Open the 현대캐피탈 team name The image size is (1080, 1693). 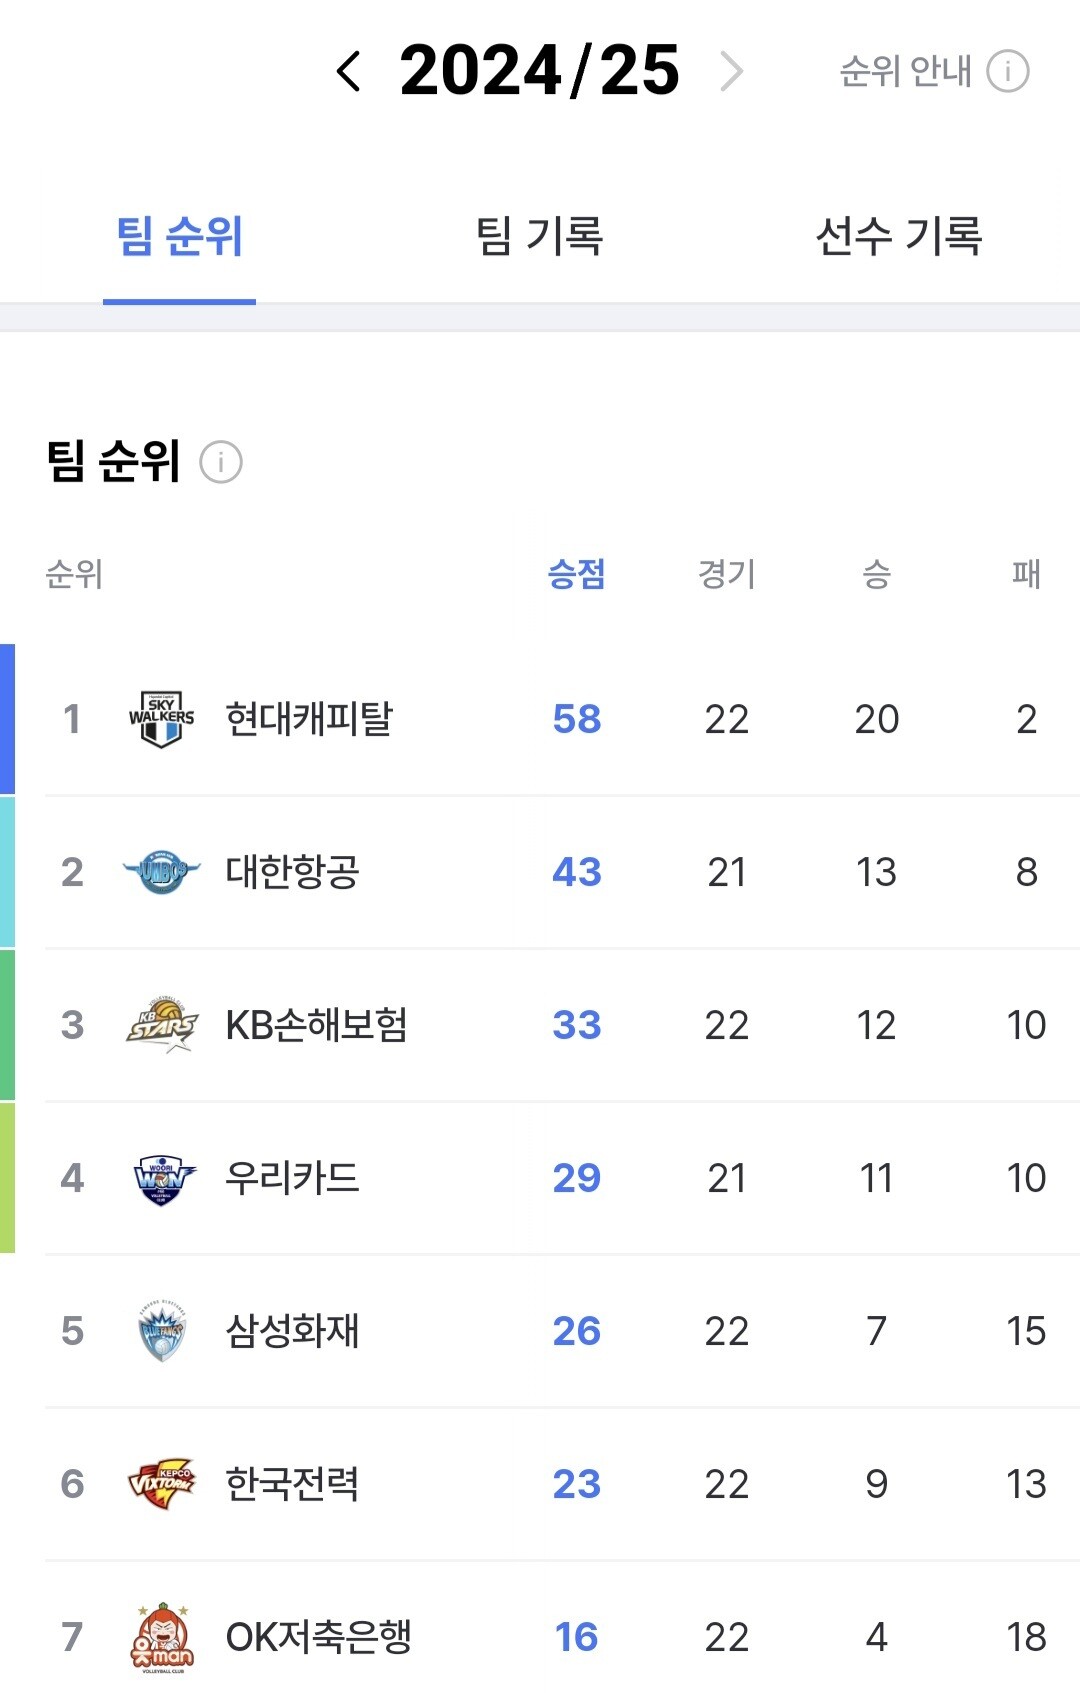point(309,719)
